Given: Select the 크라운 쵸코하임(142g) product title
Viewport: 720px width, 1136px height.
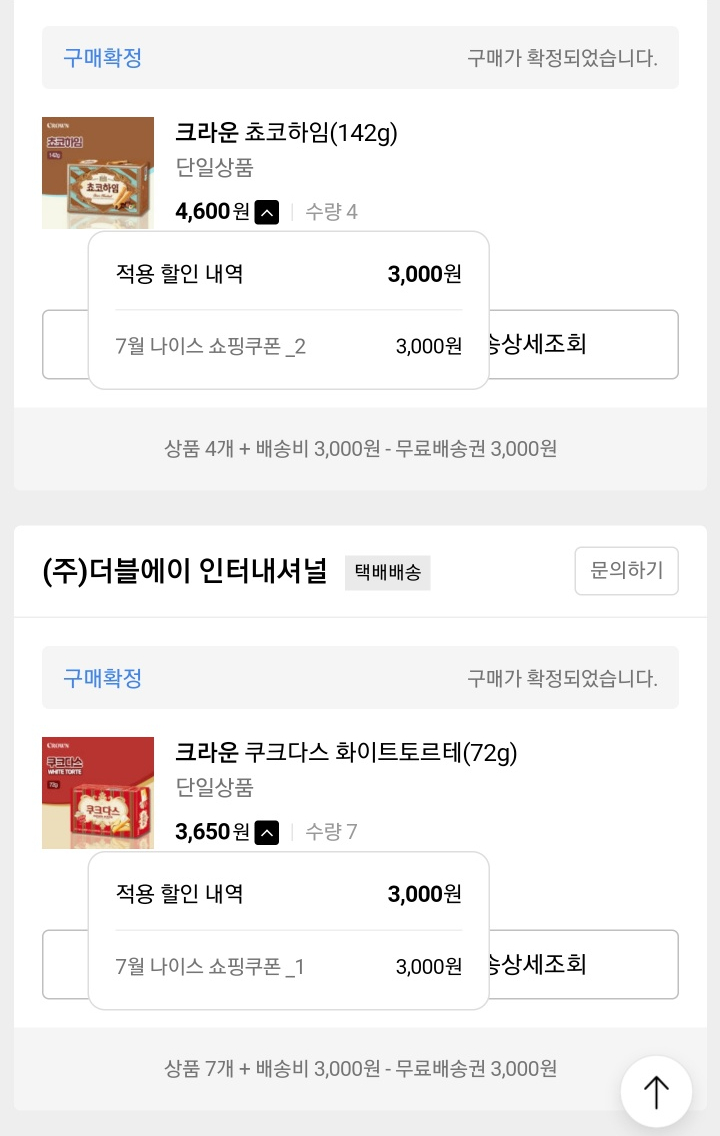Looking at the screenshot, I should click(x=286, y=133).
